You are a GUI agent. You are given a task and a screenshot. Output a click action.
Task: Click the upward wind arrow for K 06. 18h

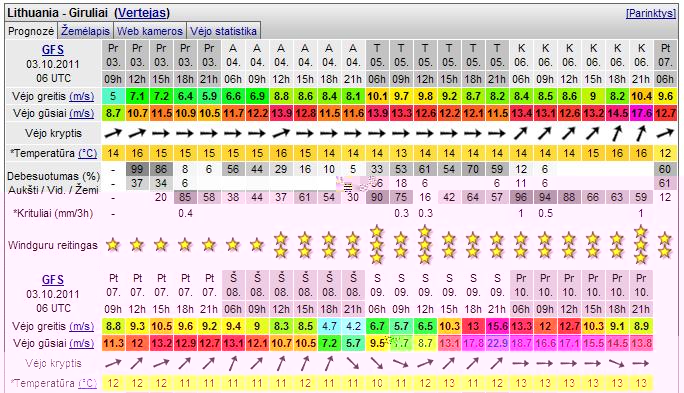click(617, 133)
